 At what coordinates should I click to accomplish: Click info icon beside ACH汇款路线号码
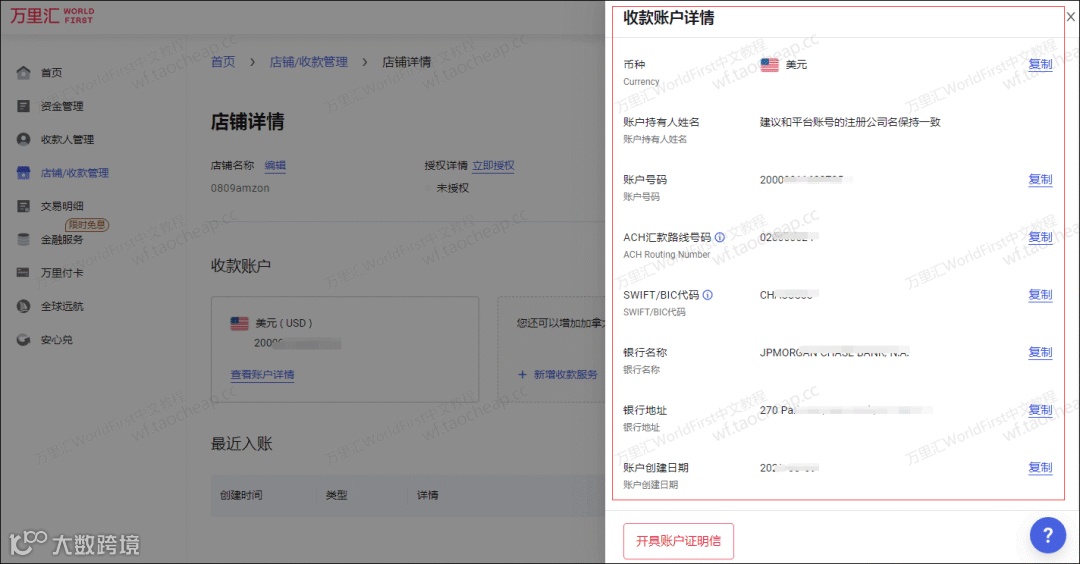[x=720, y=237]
